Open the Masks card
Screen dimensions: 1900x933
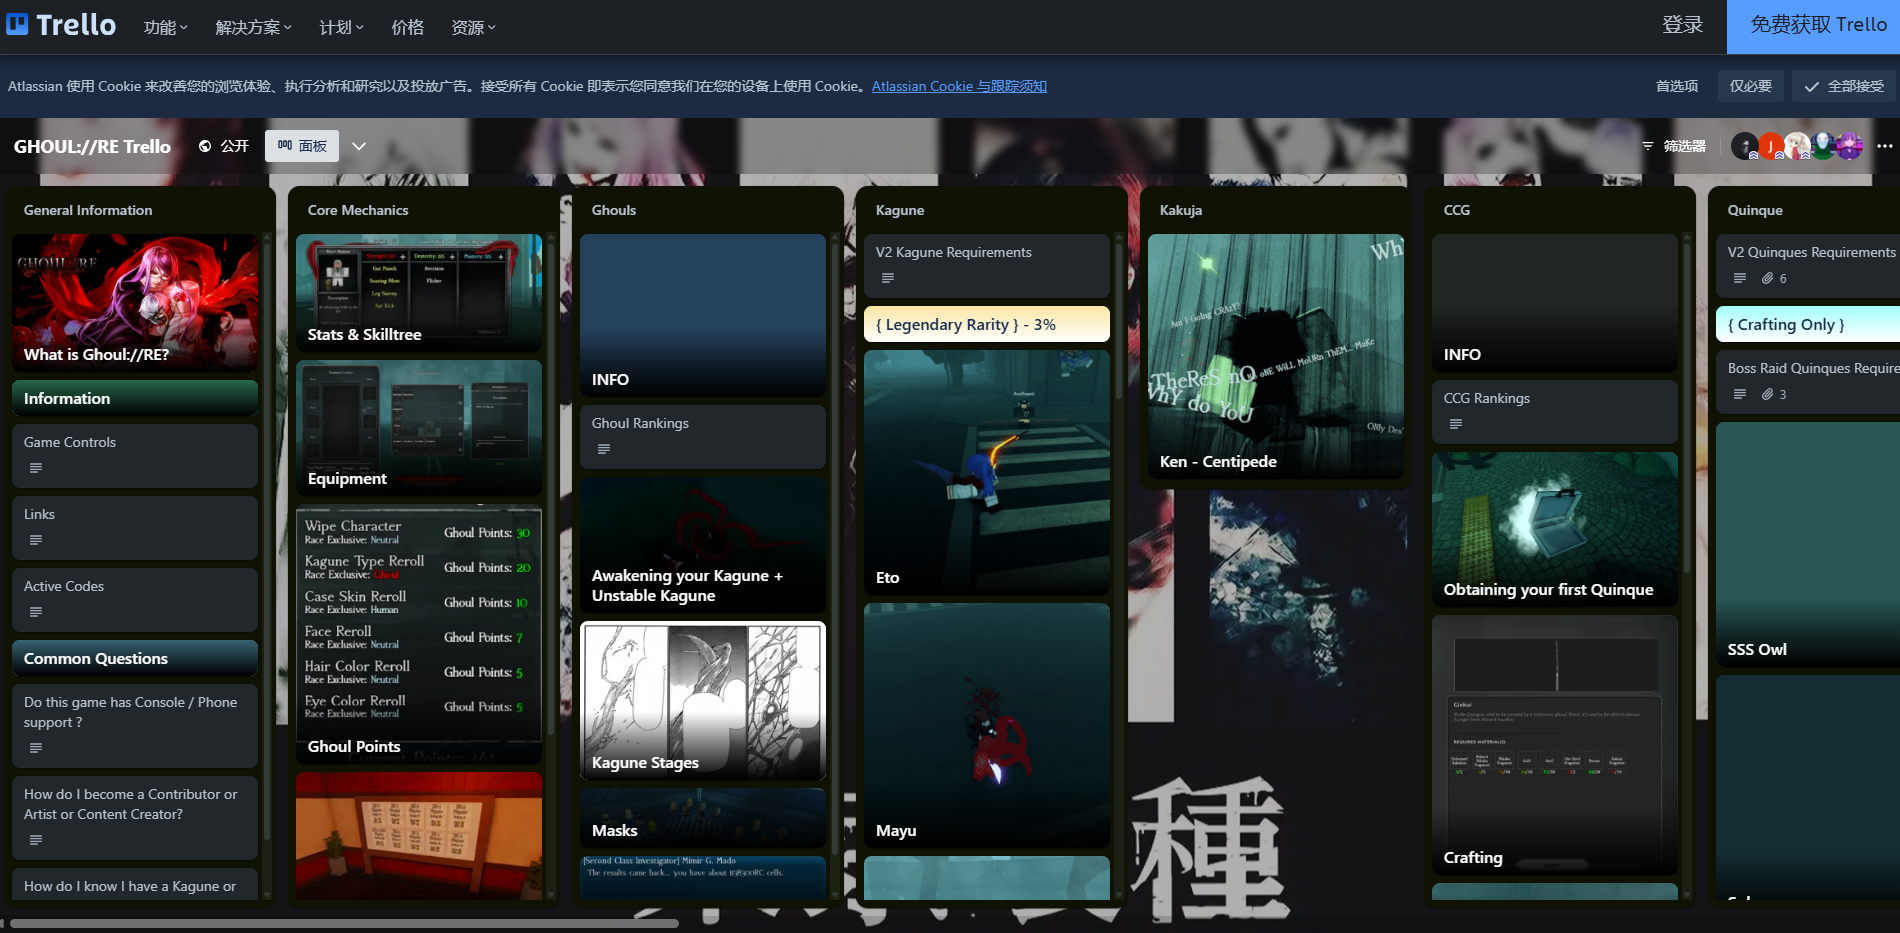[x=703, y=818]
